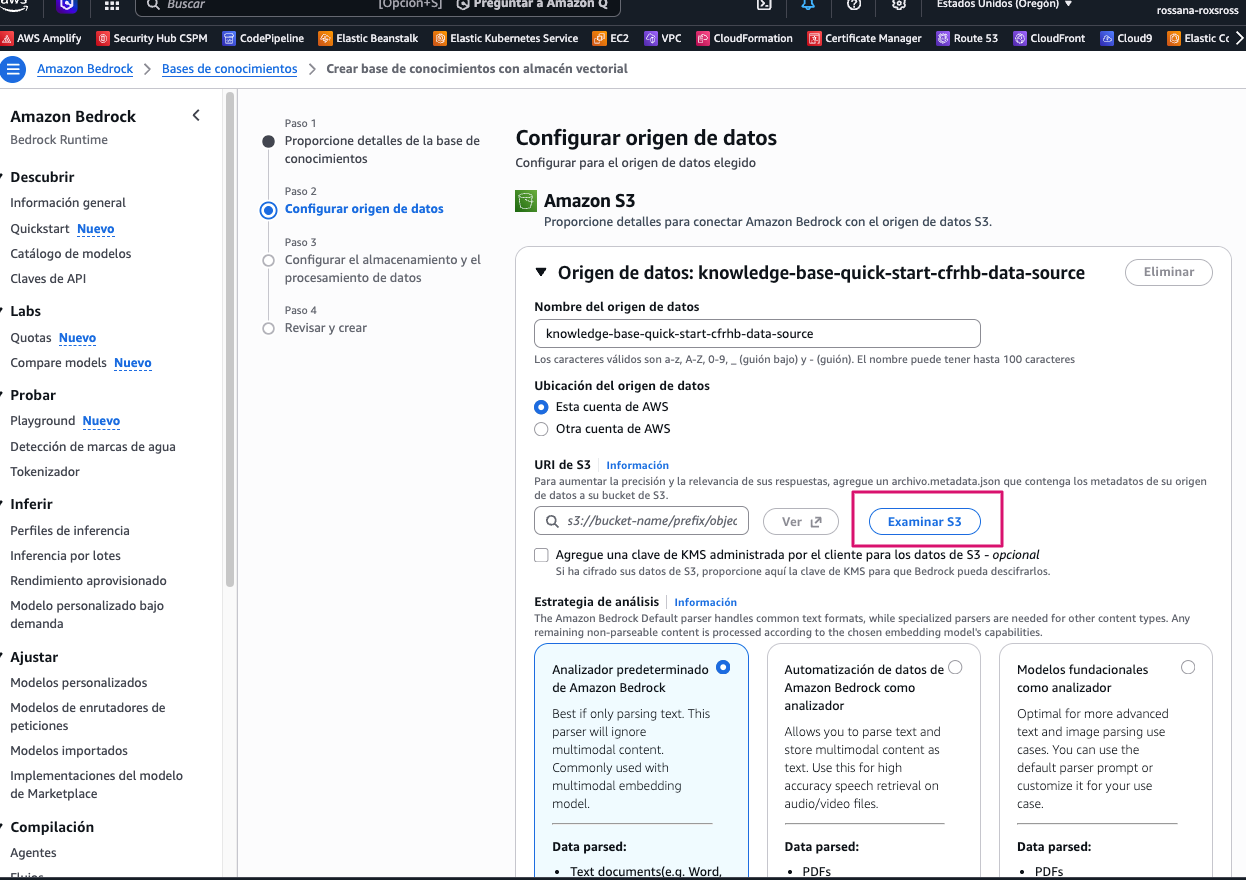Click the Ver button beside the S3 URI
Viewport: 1246px width, 880px height.
tap(799, 521)
